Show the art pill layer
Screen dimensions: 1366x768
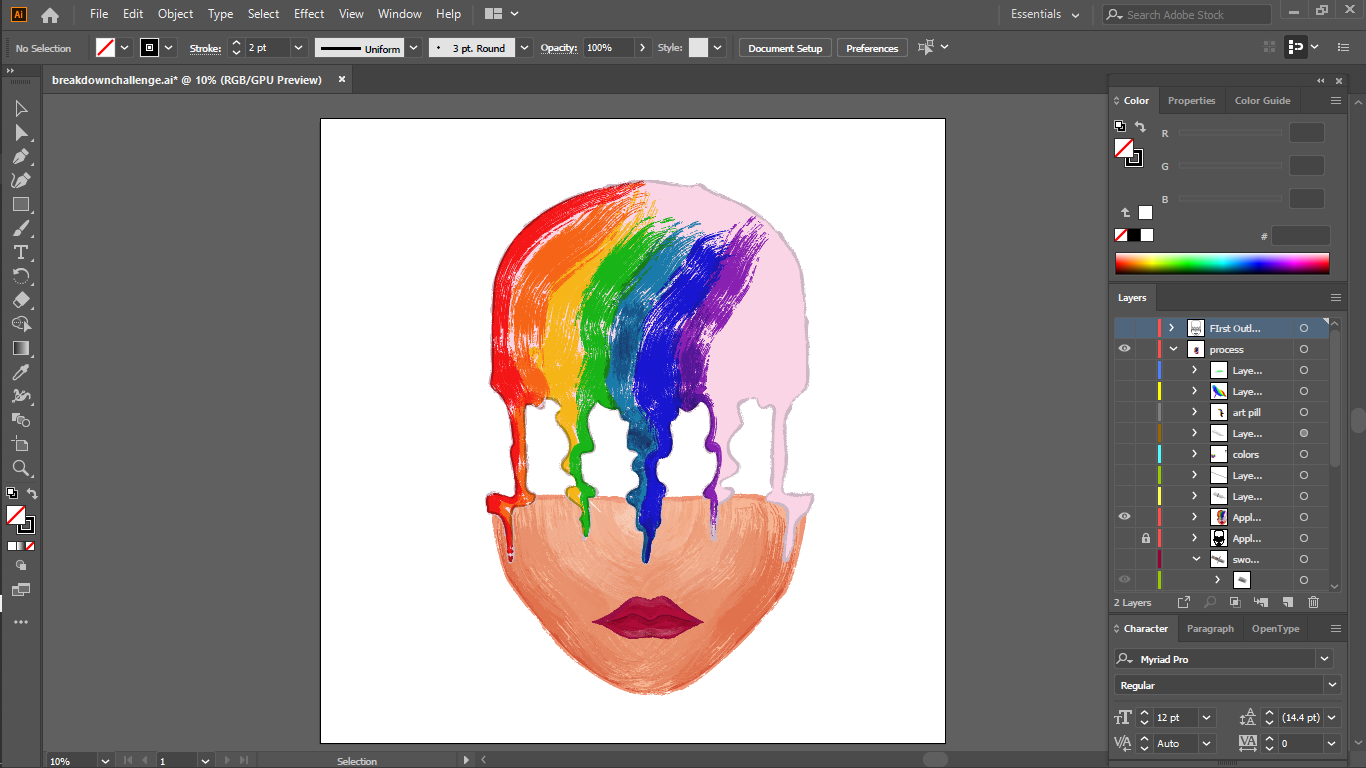(x=1125, y=412)
